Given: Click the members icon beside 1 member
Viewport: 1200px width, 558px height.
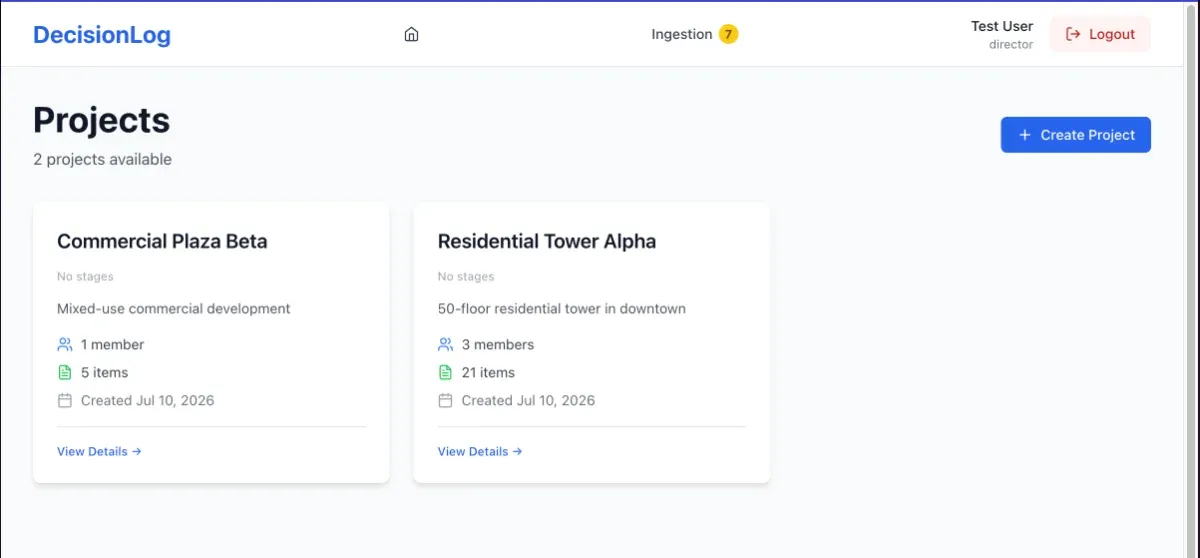Looking at the screenshot, I should coord(65,344).
